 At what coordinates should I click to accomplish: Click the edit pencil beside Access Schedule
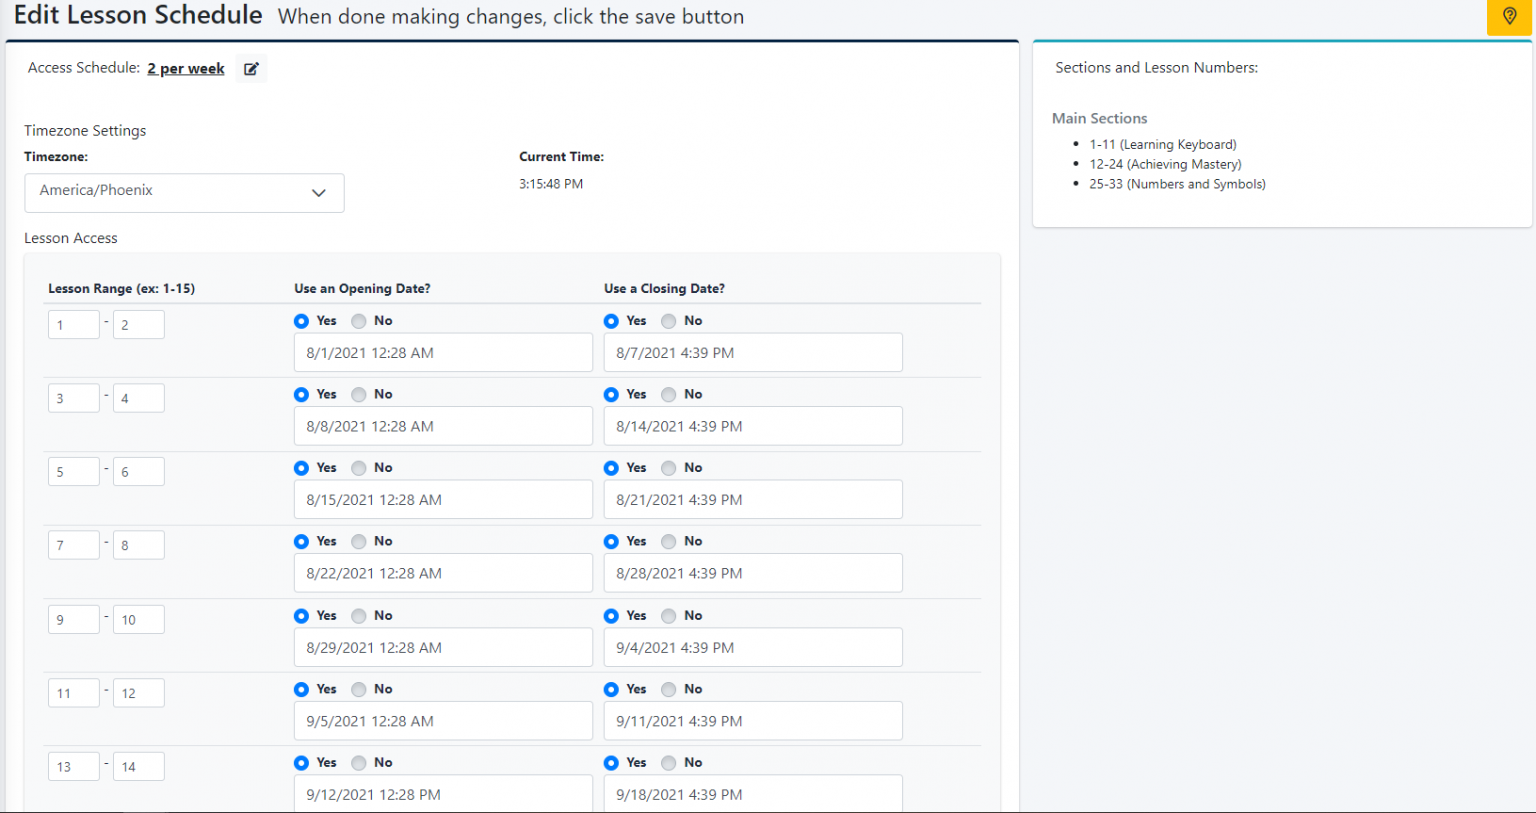click(251, 67)
